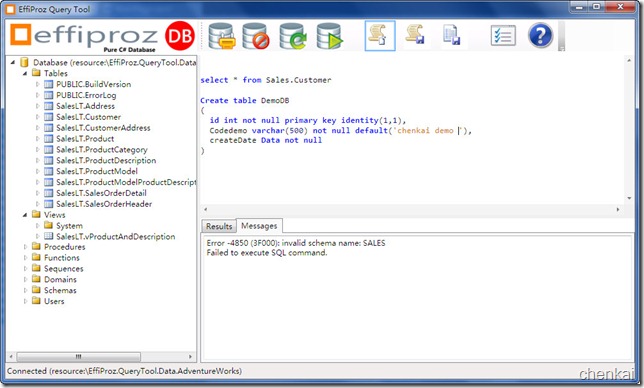Select SalesLT.ProductDescription in the tree
Viewport: 644px width, 388px height.
coord(106,161)
